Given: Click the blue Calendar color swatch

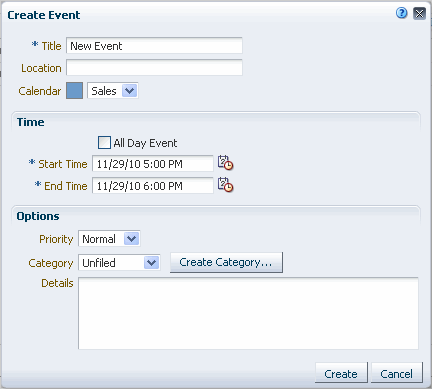Looking at the screenshot, I should (x=74, y=91).
